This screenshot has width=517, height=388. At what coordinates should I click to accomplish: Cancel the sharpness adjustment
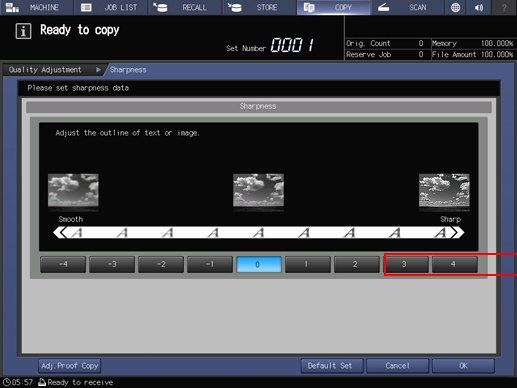[x=398, y=366]
